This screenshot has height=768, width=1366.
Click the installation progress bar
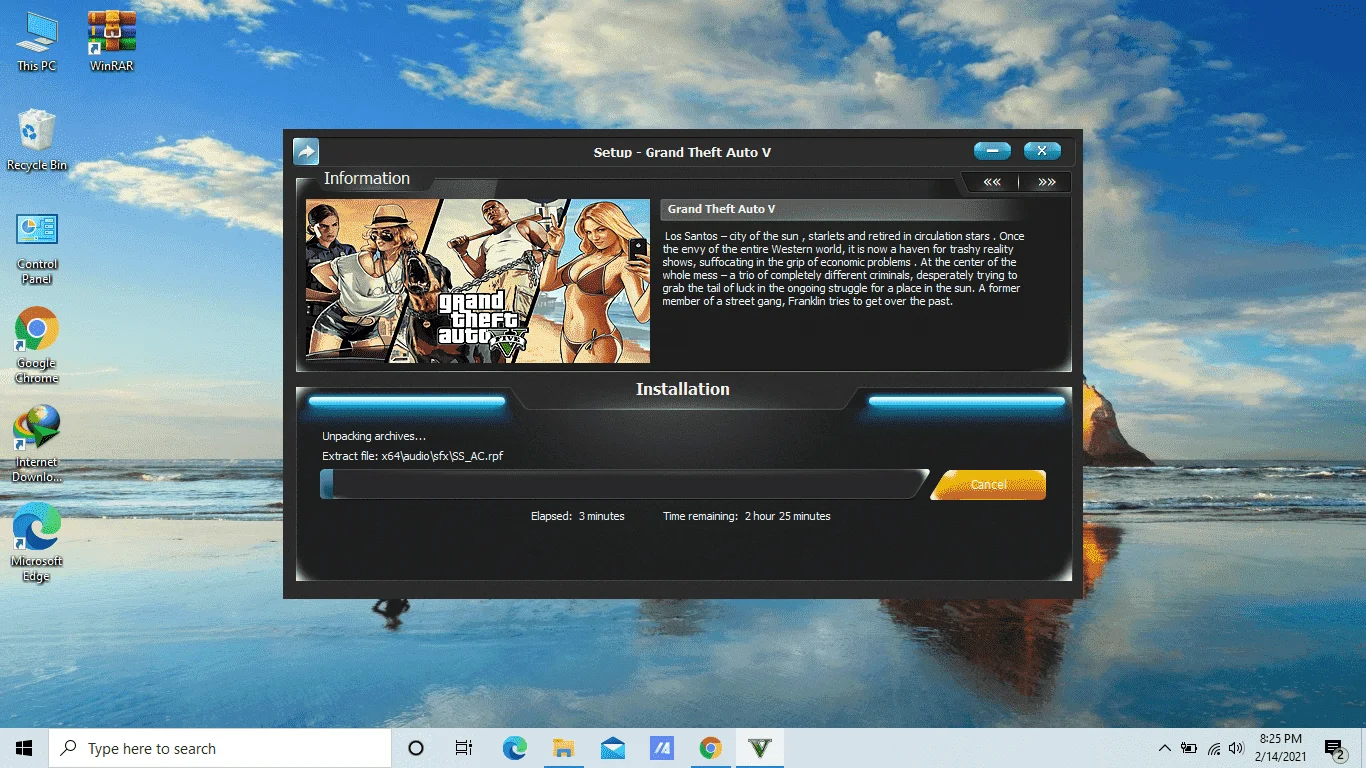623,484
